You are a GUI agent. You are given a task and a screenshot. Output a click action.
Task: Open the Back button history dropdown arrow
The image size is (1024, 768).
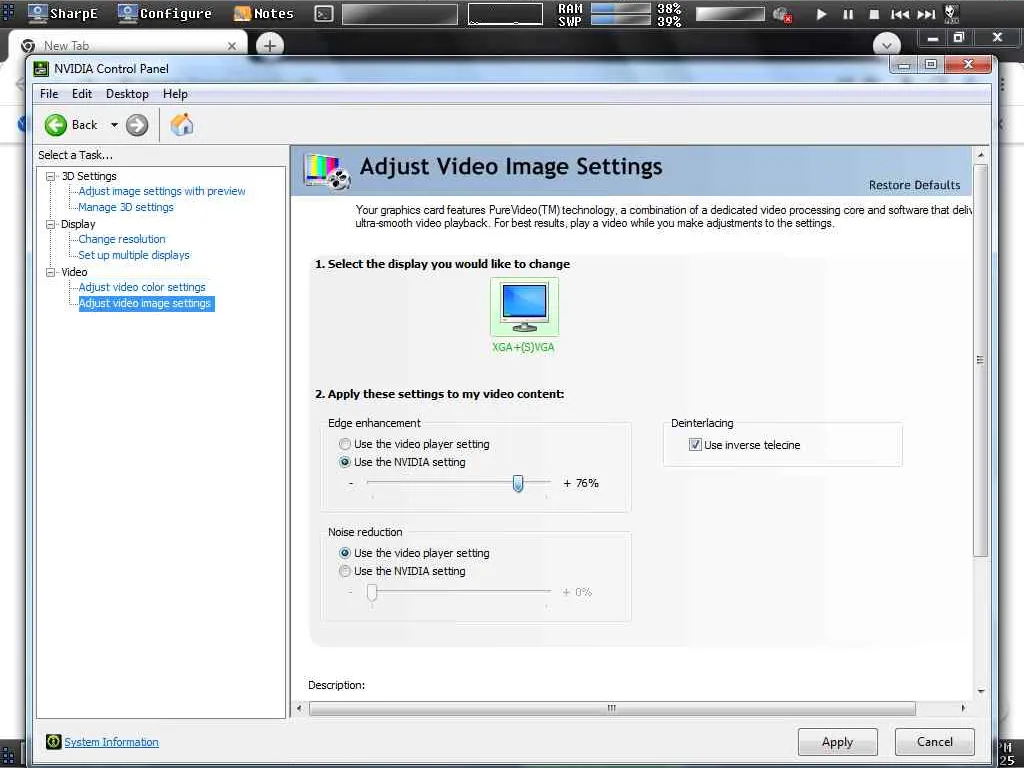(x=114, y=125)
